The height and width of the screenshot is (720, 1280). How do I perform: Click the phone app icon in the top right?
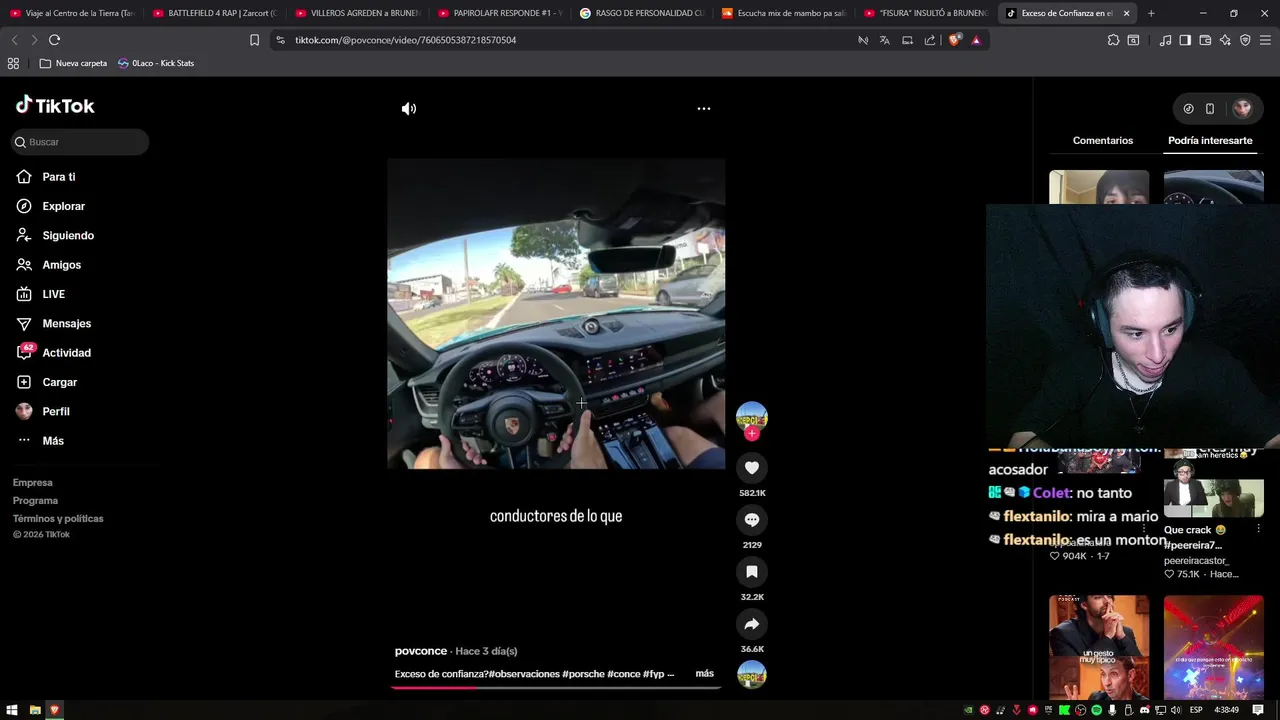click(x=1210, y=108)
